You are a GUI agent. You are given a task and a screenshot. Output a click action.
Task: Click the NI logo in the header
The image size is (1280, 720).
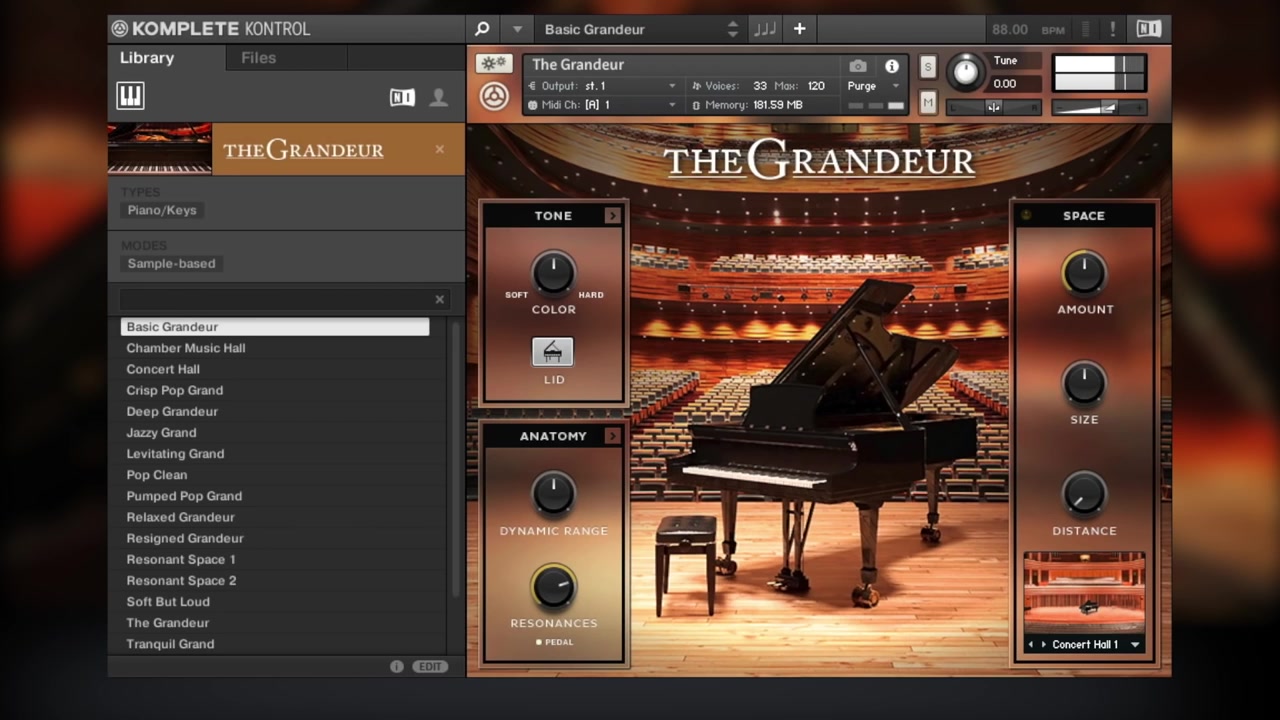pyautogui.click(x=1149, y=29)
